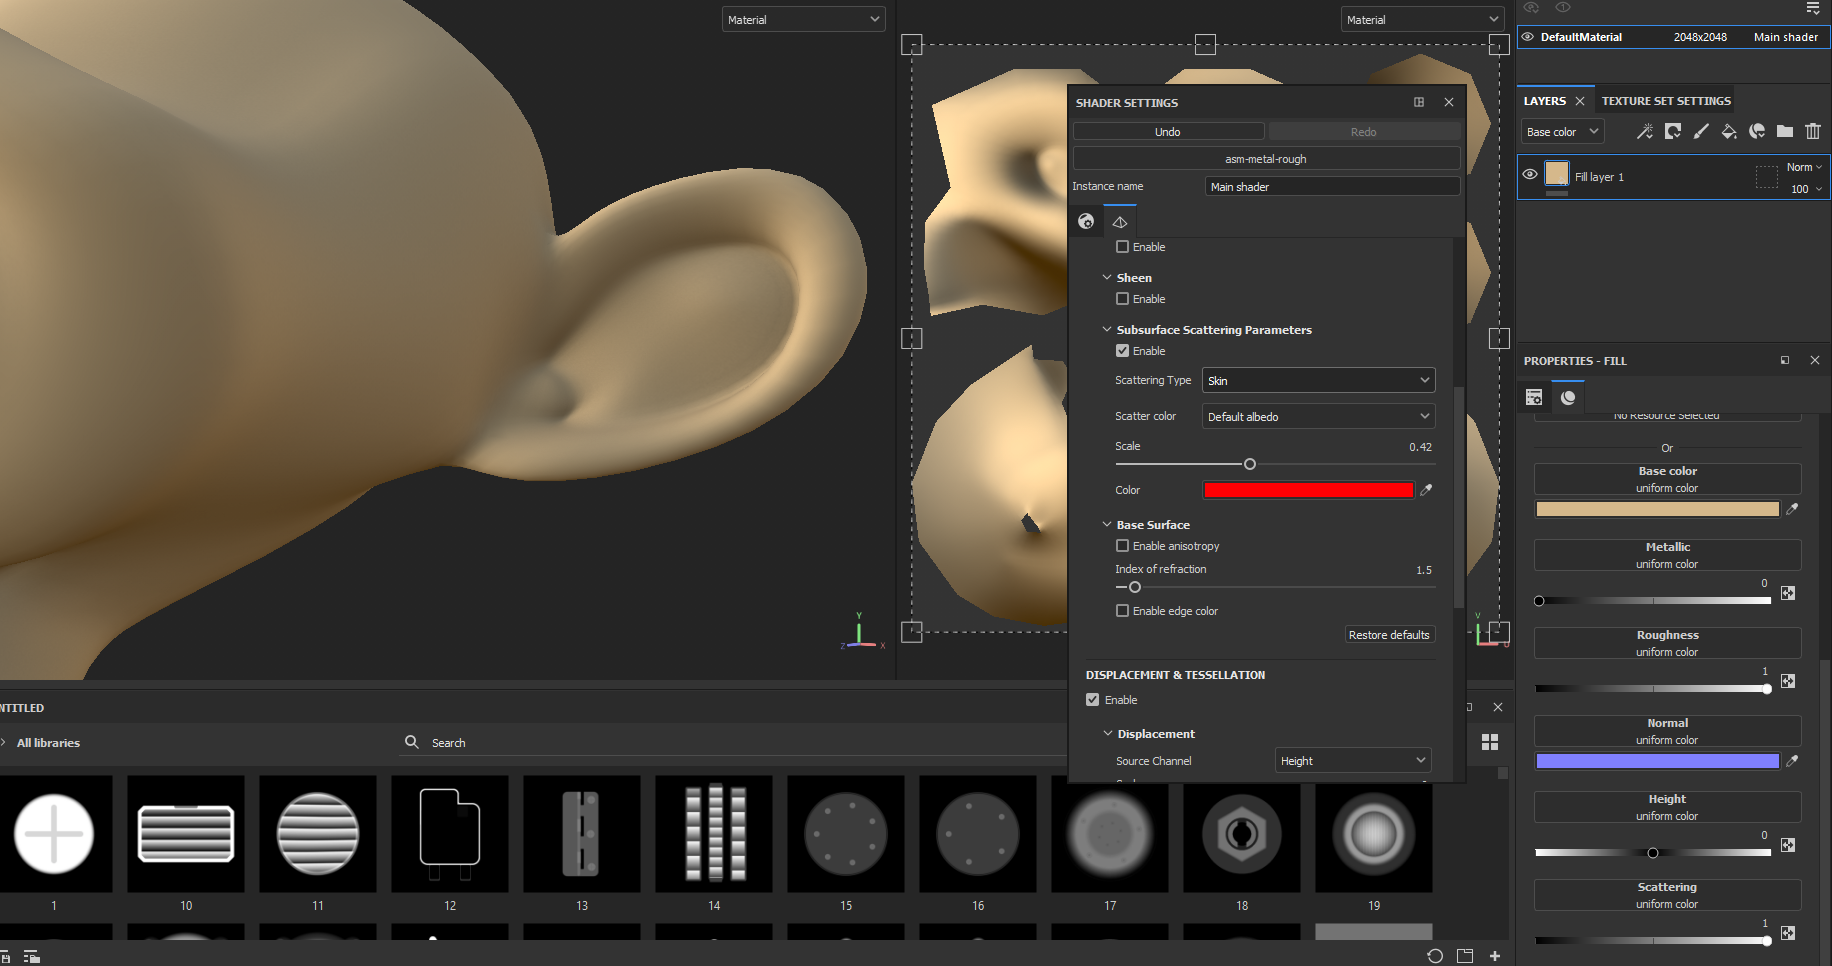Select alpha thumbnail 14 in the shelf
The height and width of the screenshot is (966, 1832).
[714, 834]
